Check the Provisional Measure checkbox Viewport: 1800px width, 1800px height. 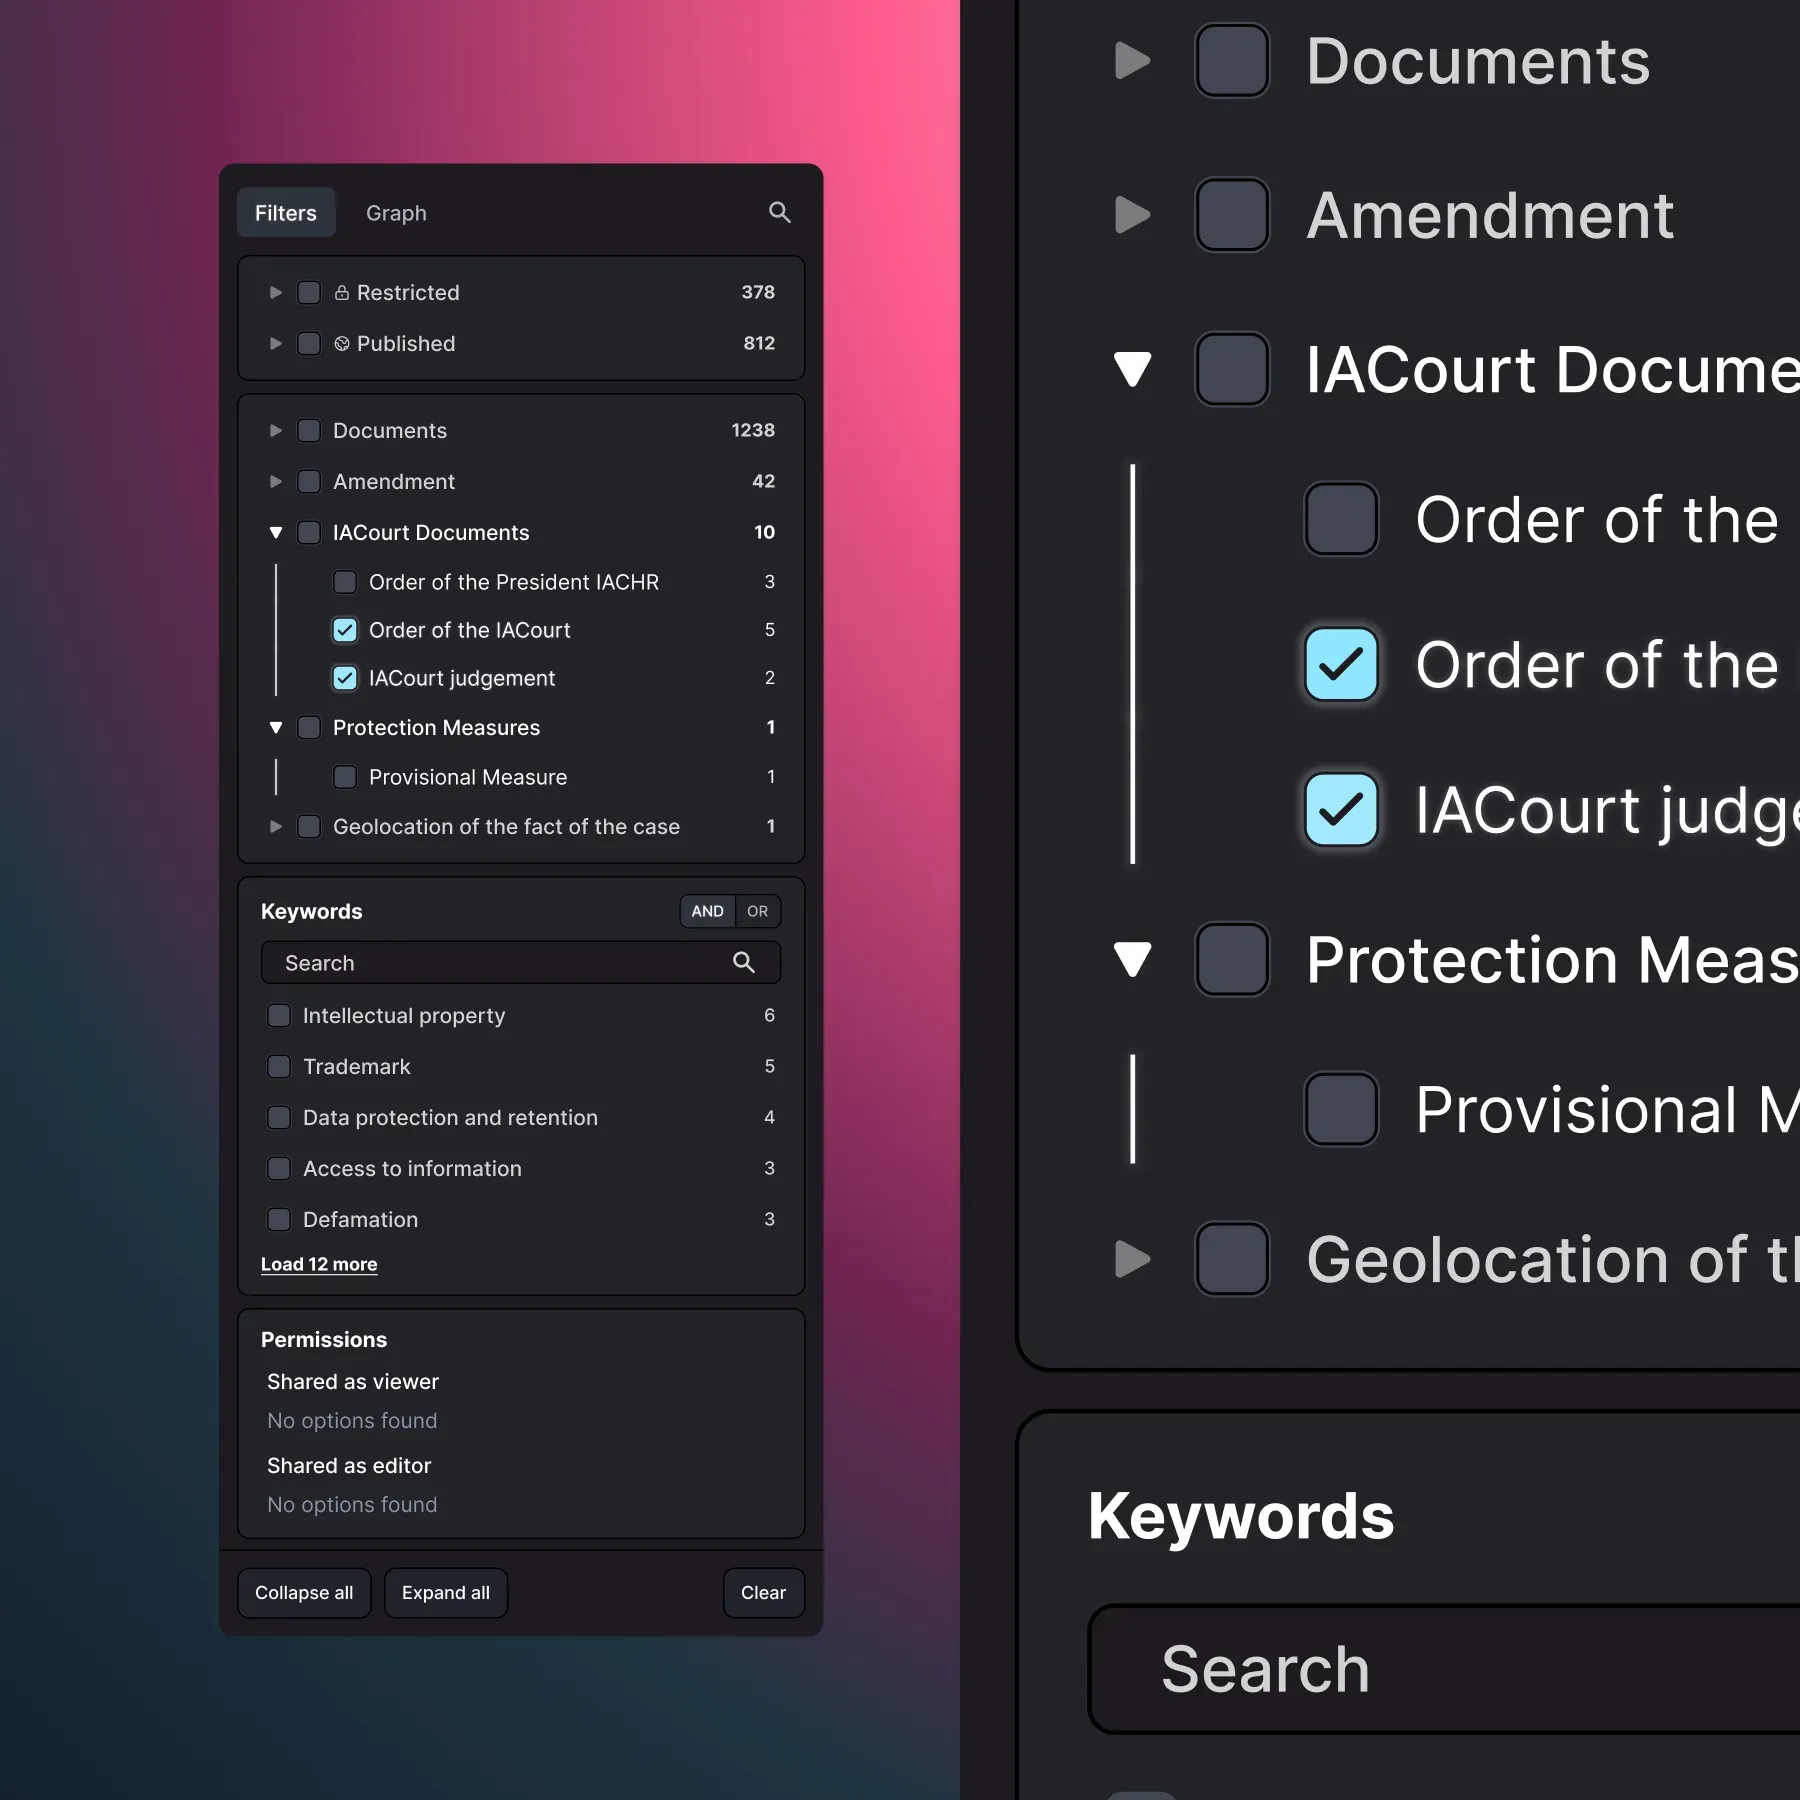[345, 777]
